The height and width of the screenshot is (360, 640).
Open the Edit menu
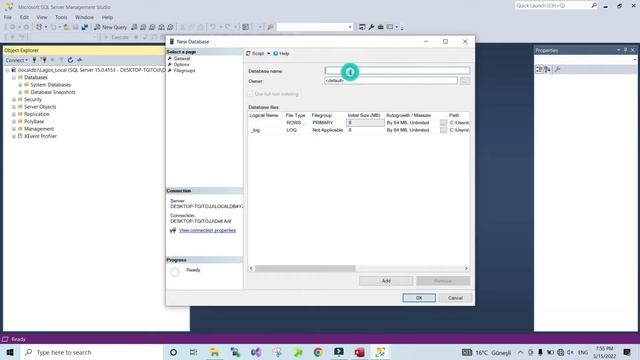point(24,17)
